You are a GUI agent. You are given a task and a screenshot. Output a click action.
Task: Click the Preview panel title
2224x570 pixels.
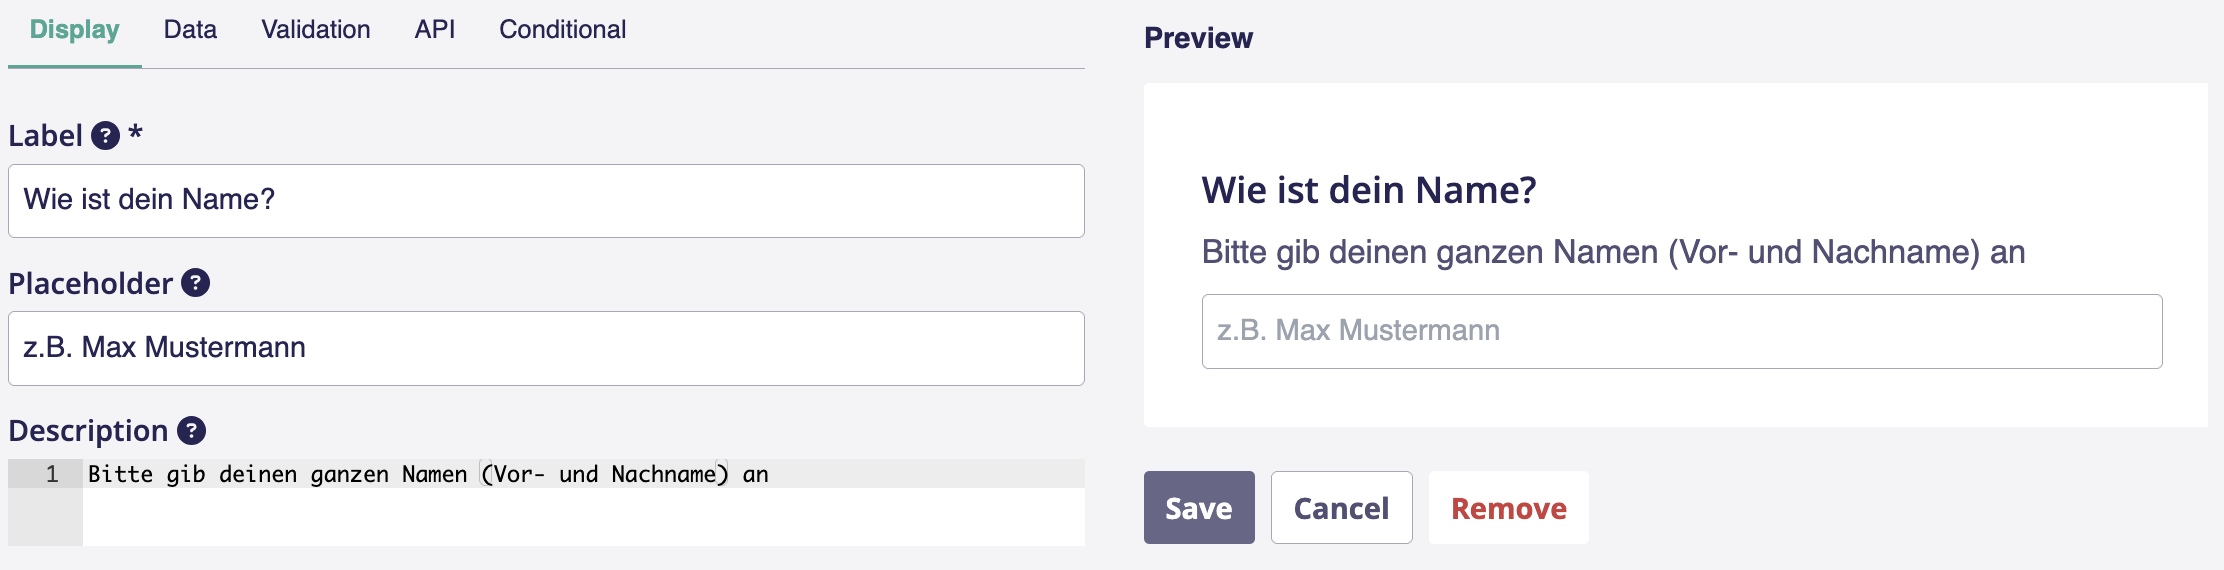pos(1198,38)
